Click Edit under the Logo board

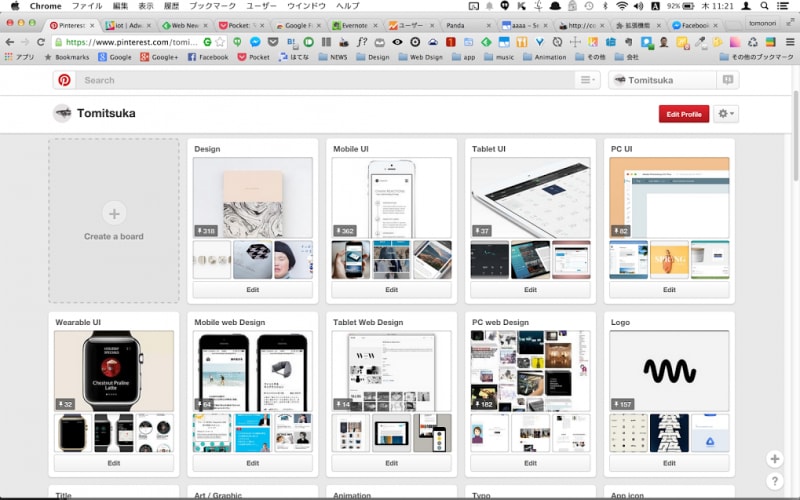click(x=668, y=463)
